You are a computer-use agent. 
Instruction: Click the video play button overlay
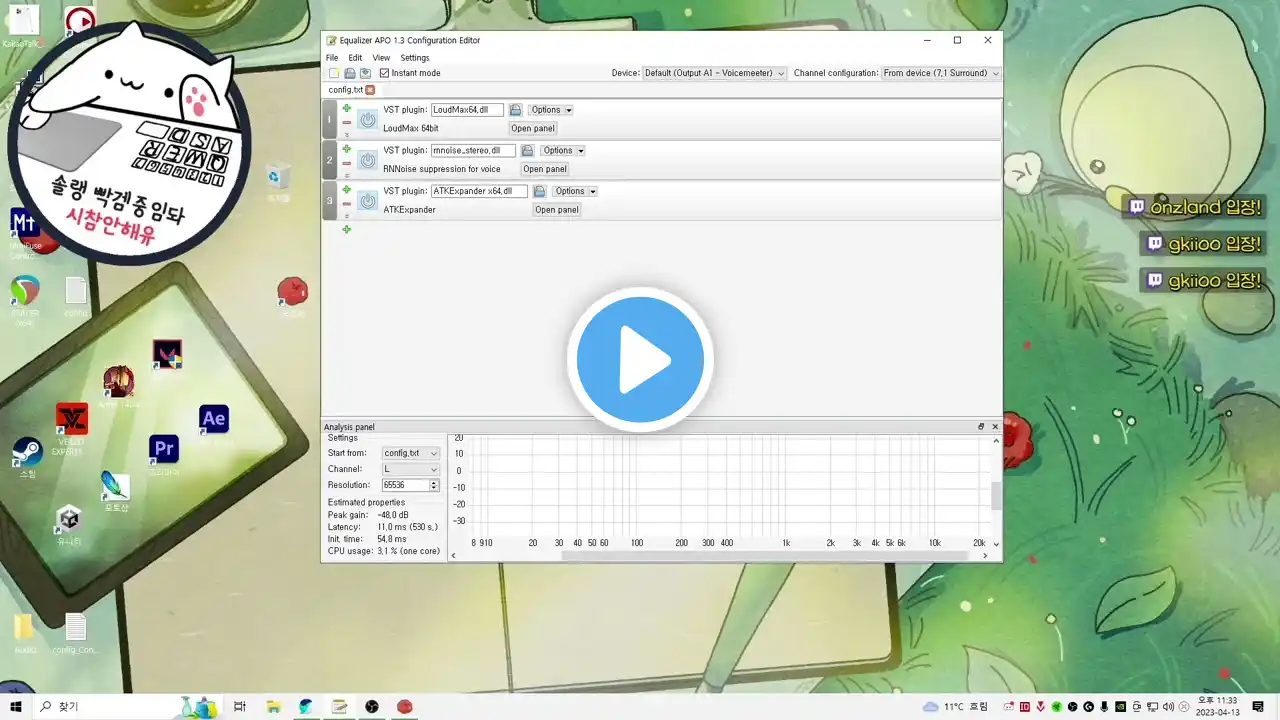coord(640,360)
